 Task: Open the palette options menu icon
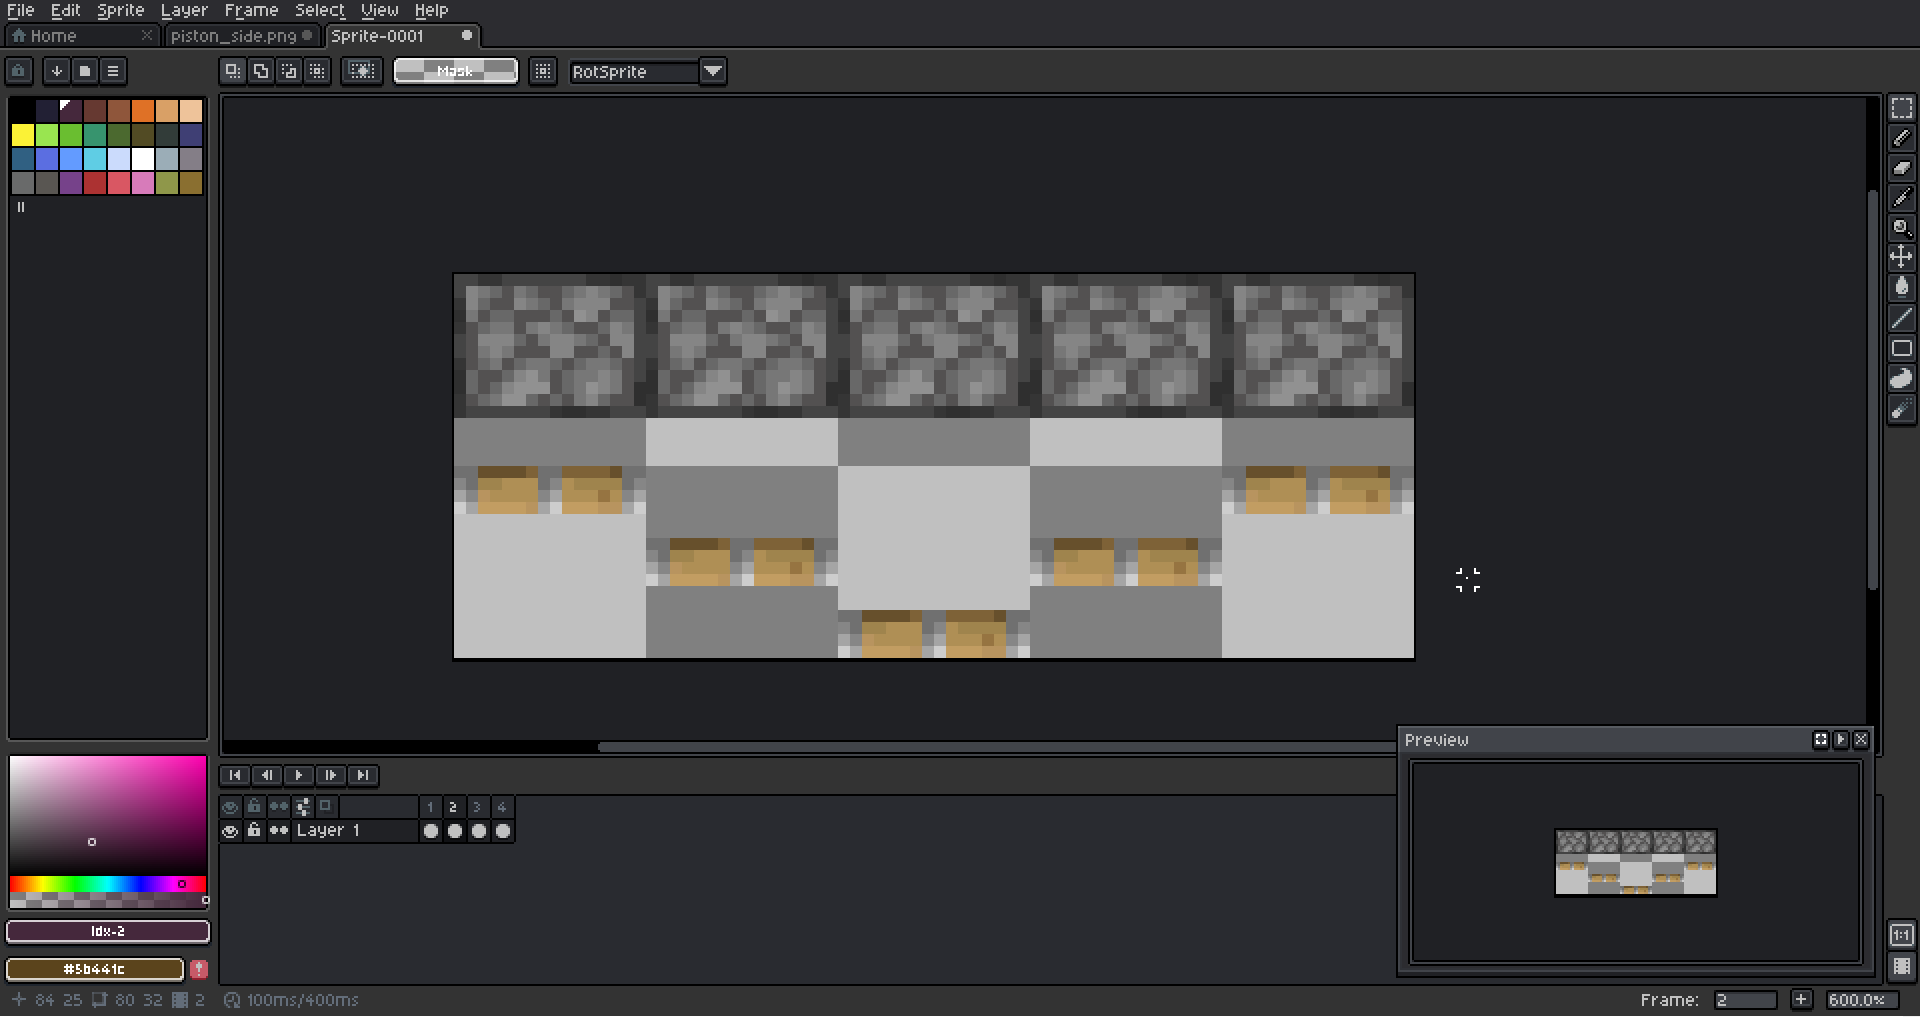113,71
